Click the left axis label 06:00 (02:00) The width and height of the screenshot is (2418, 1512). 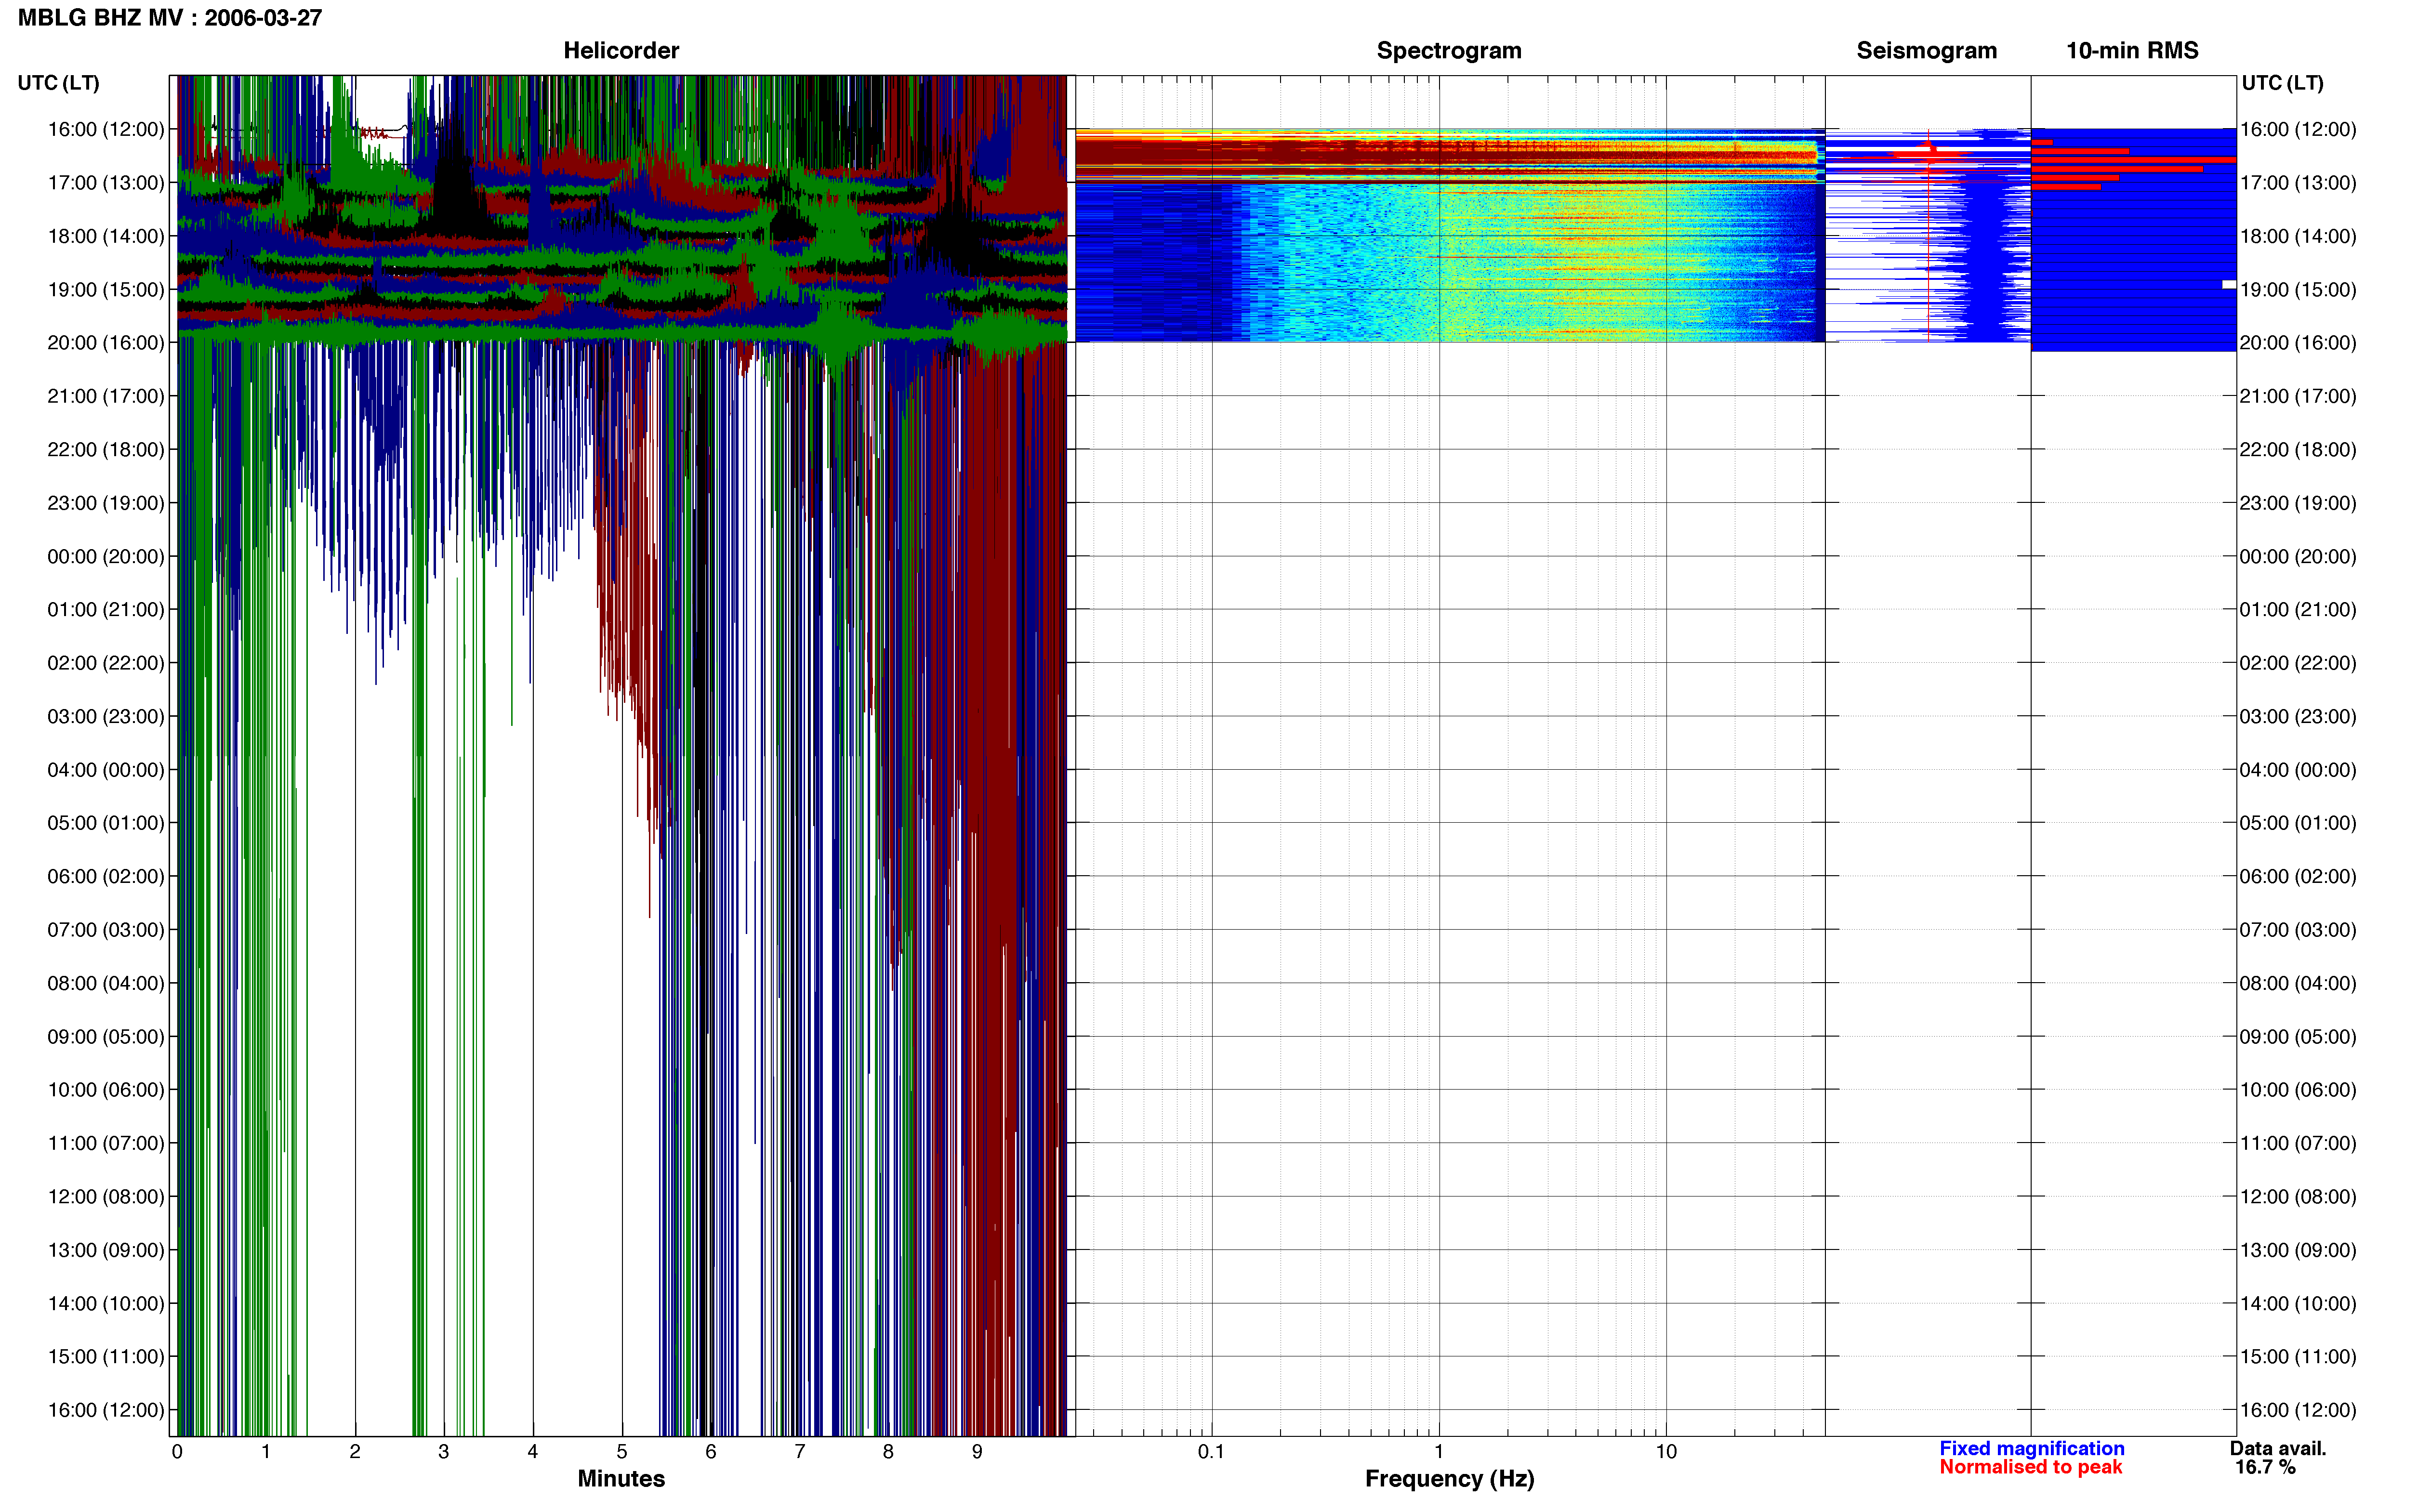pos(106,876)
